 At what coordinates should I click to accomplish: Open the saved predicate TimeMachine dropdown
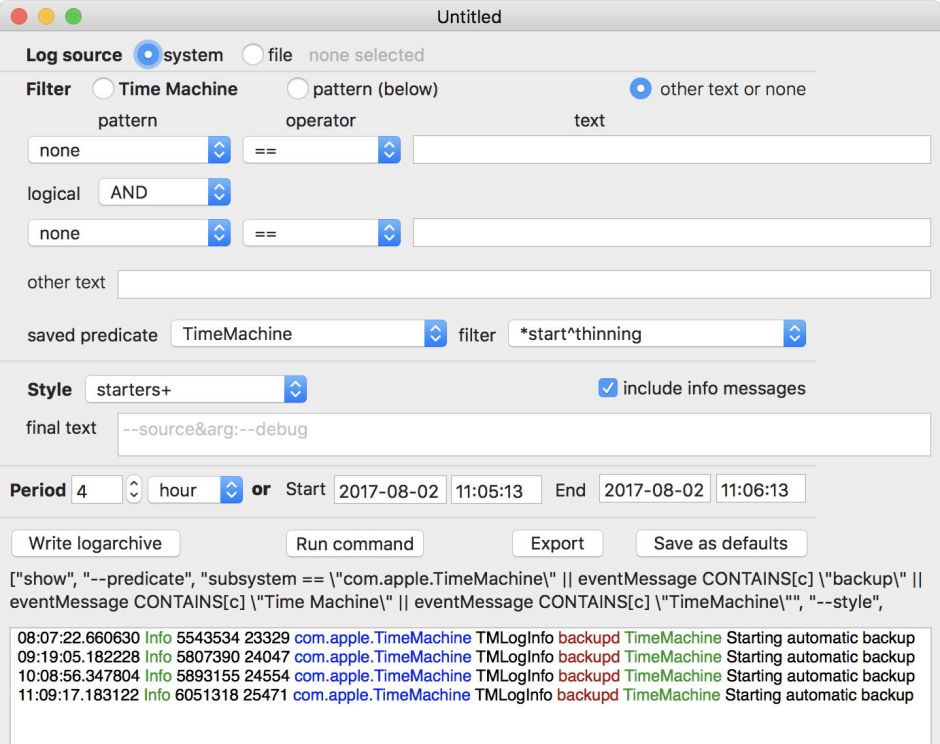[308, 334]
